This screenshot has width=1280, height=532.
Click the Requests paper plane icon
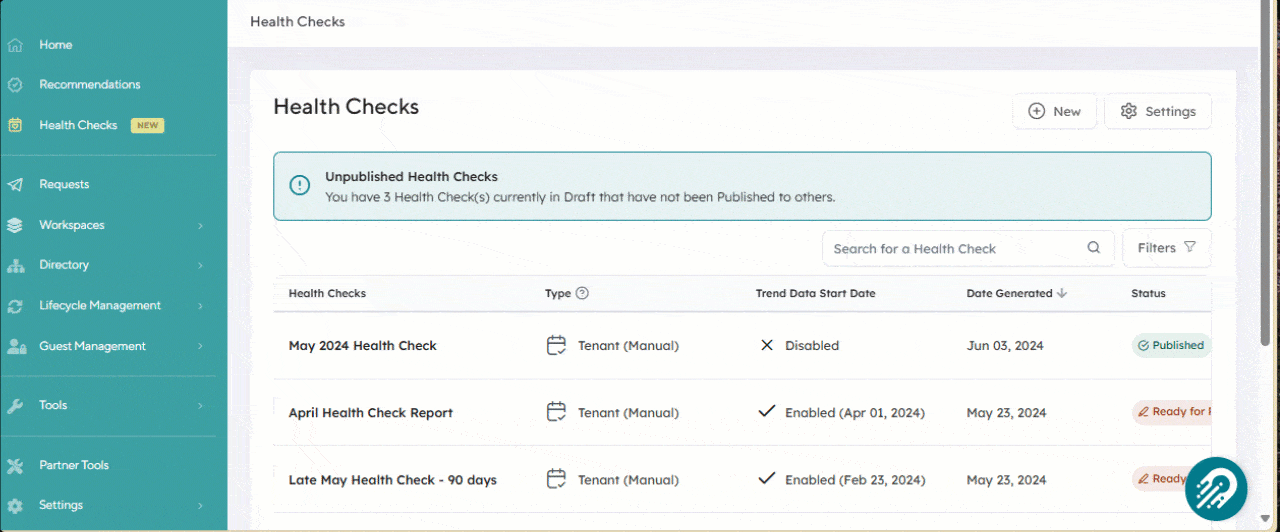(x=15, y=185)
